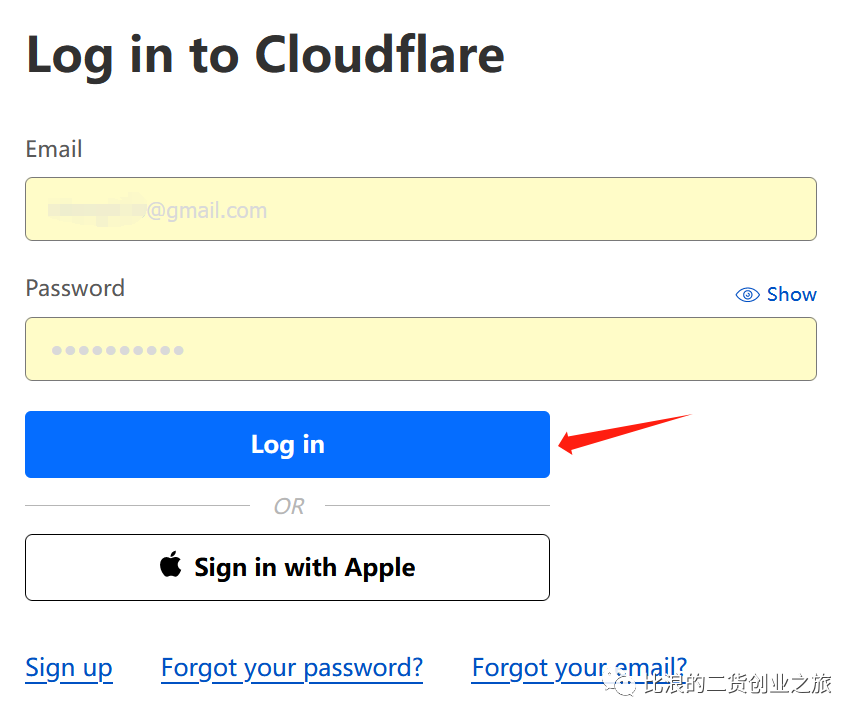The height and width of the screenshot is (721, 859).
Task: Click the Email field label
Action: coord(54,149)
